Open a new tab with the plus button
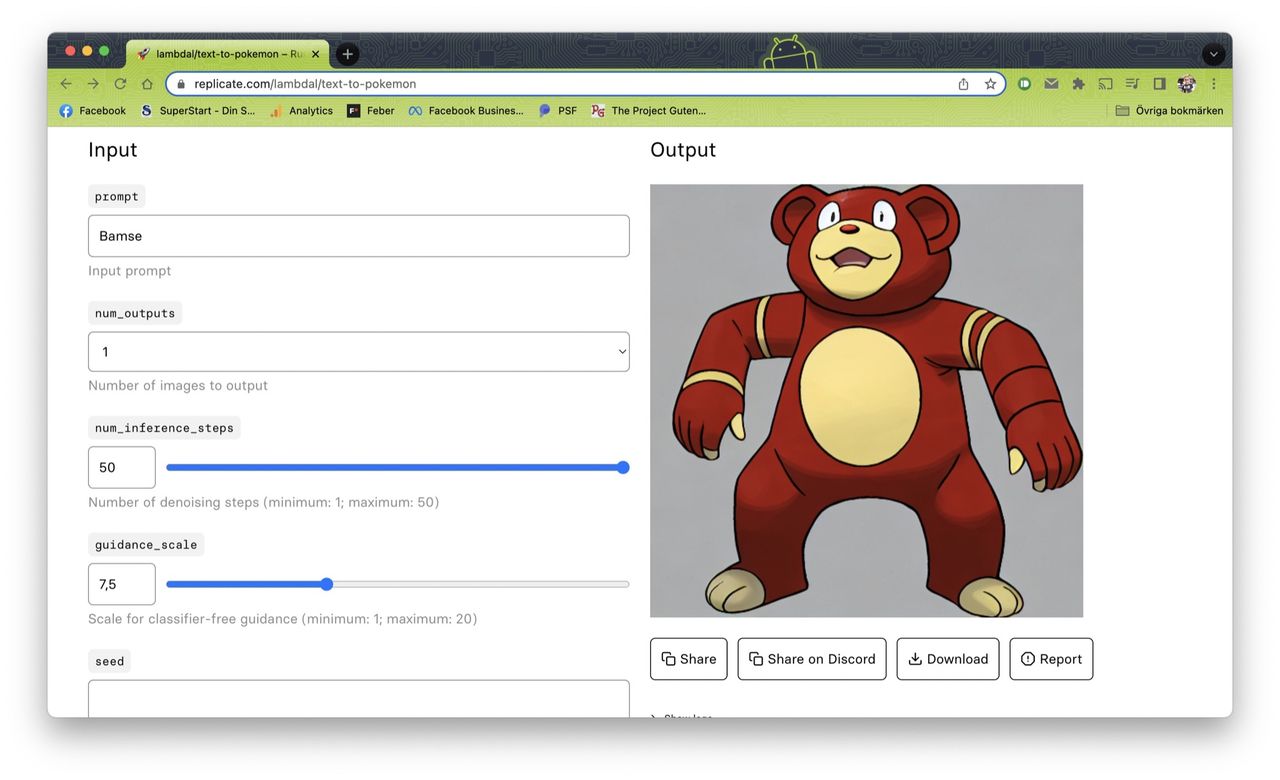The width and height of the screenshot is (1280, 780). click(x=347, y=54)
